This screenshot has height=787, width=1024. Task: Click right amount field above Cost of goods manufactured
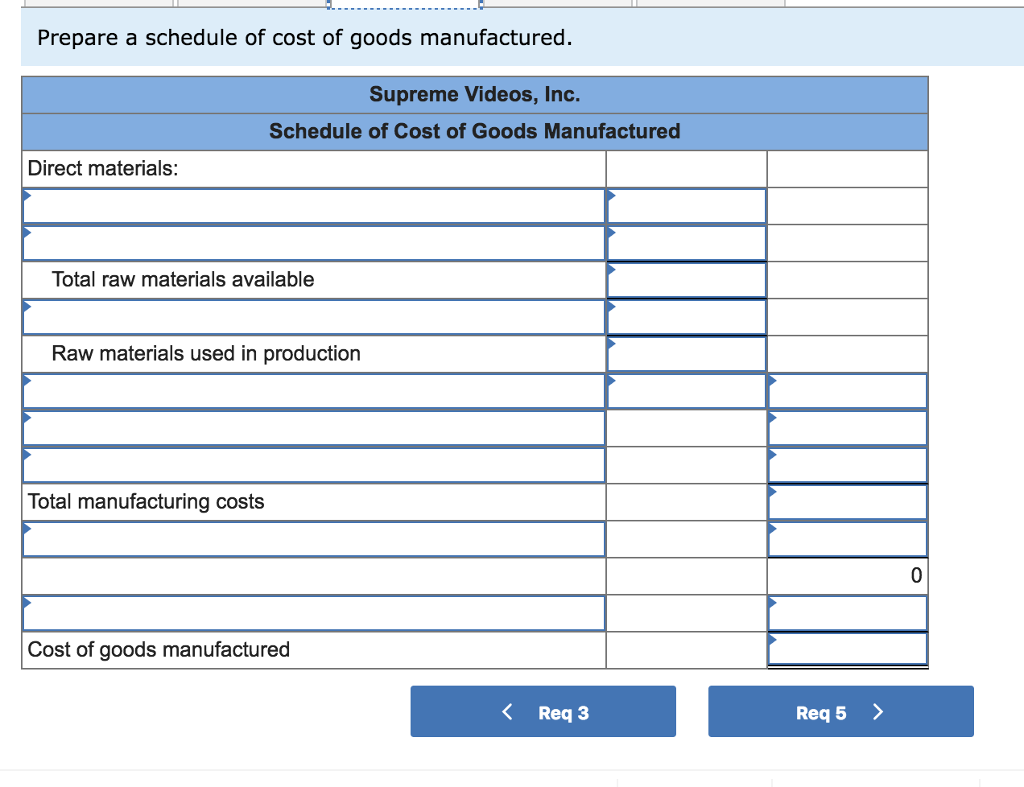(848, 613)
